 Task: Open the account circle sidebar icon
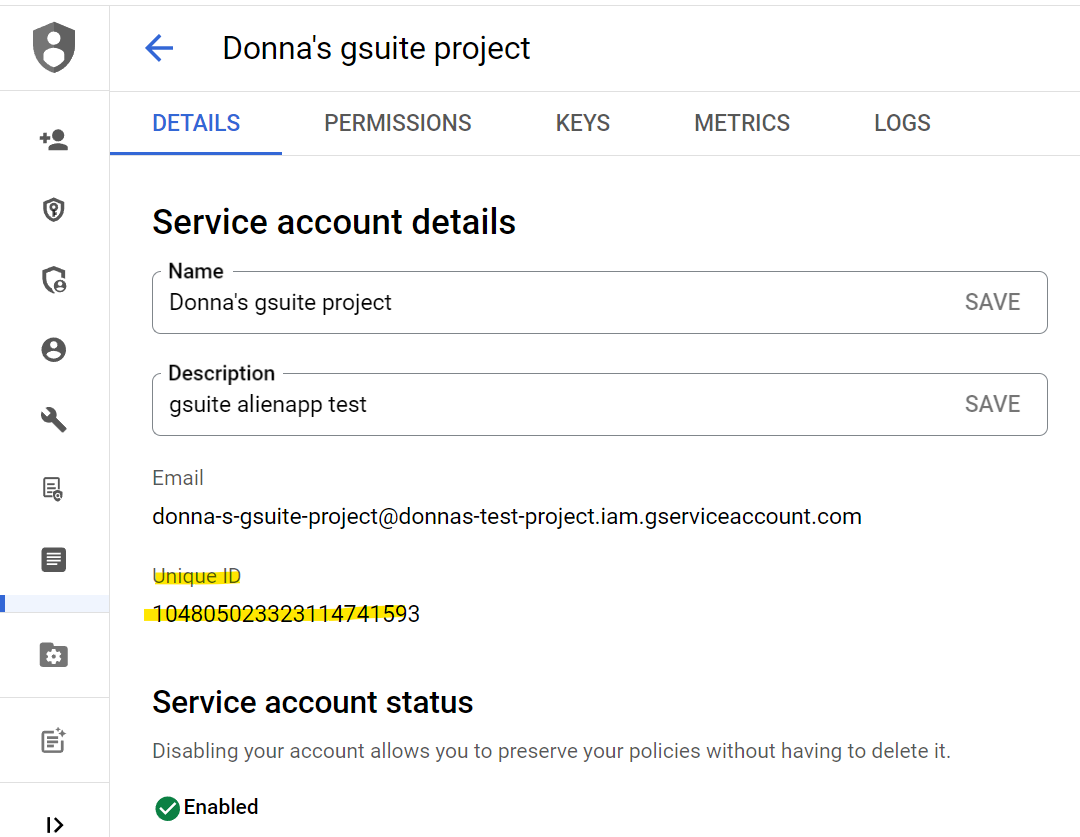click(54, 350)
